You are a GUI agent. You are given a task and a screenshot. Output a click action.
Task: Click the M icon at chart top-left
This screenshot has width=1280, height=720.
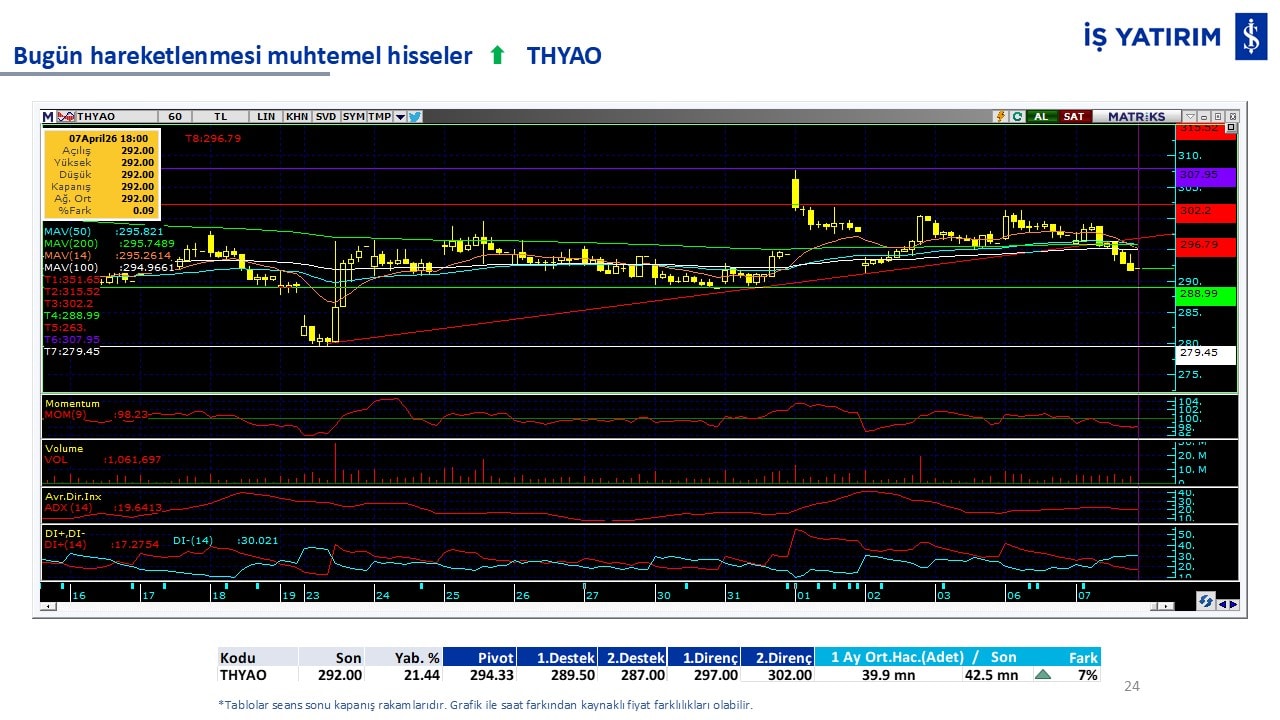click(48, 117)
